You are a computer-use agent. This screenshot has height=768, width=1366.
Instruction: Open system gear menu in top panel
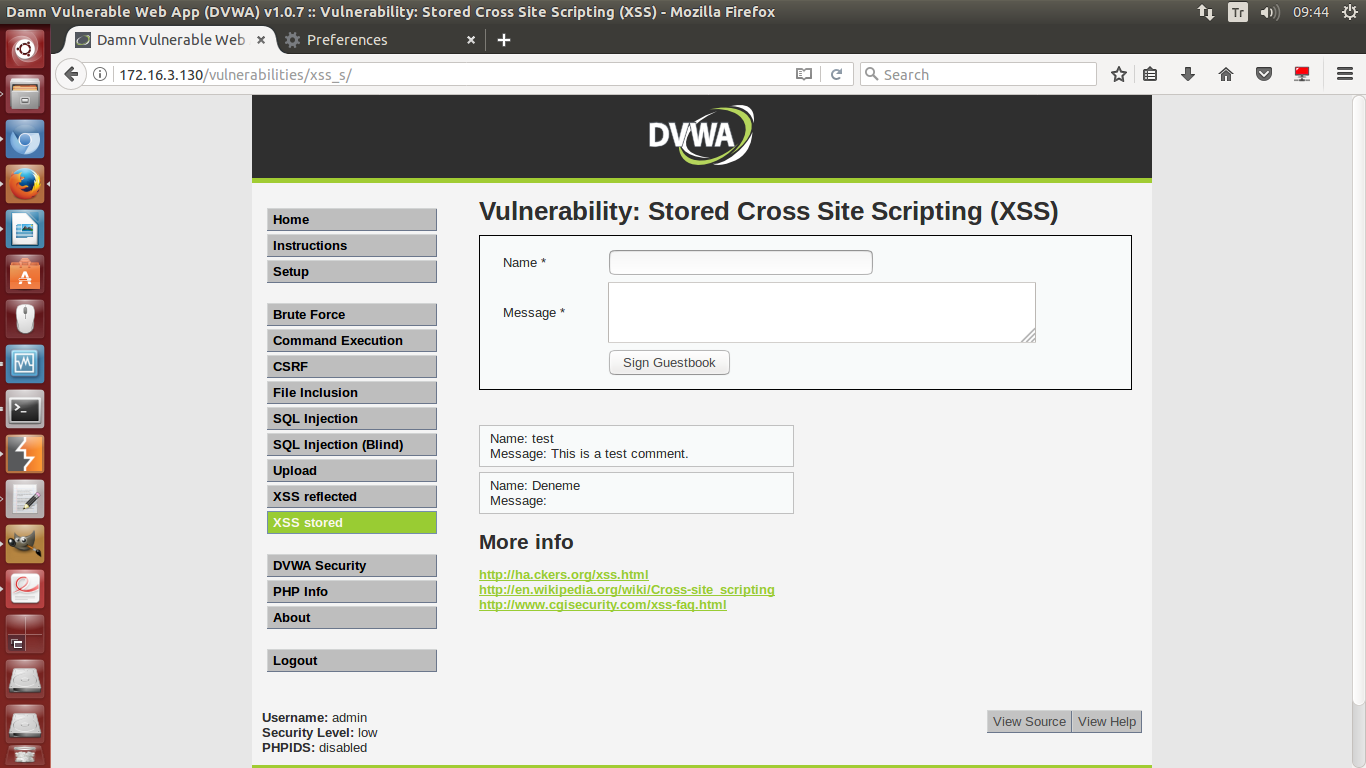point(1349,12)
